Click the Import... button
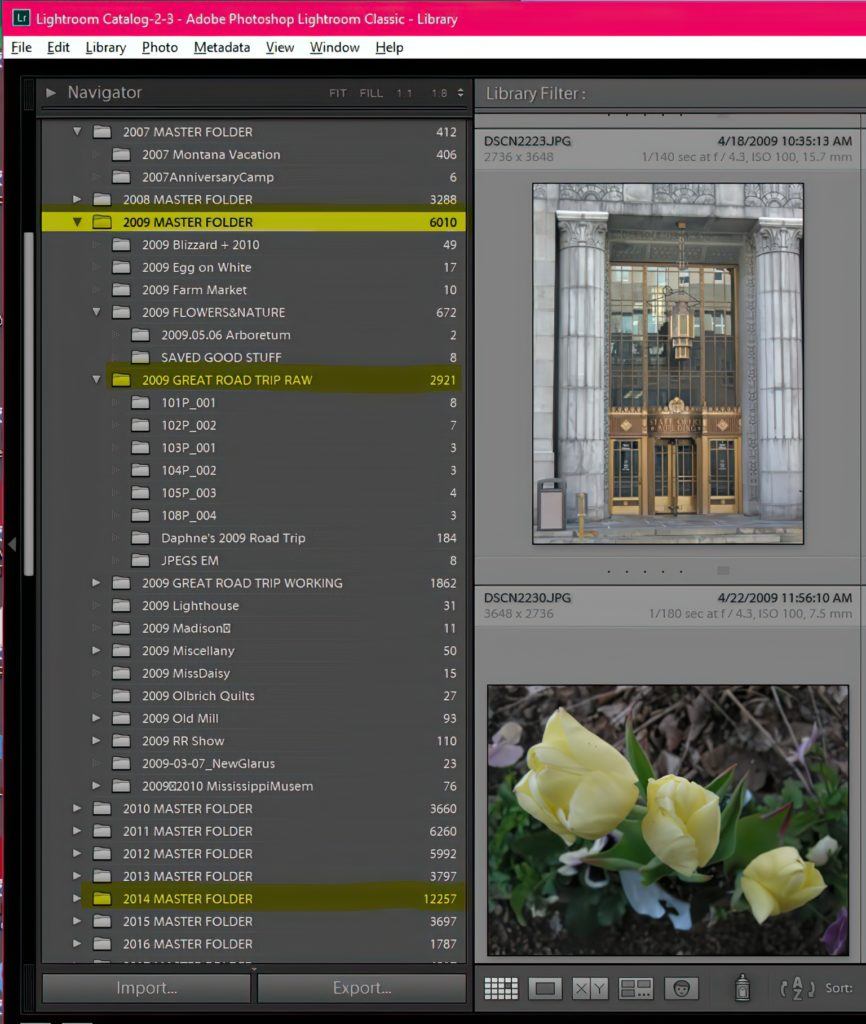The width and height of the screenshot is (866, 1024). 146,988
